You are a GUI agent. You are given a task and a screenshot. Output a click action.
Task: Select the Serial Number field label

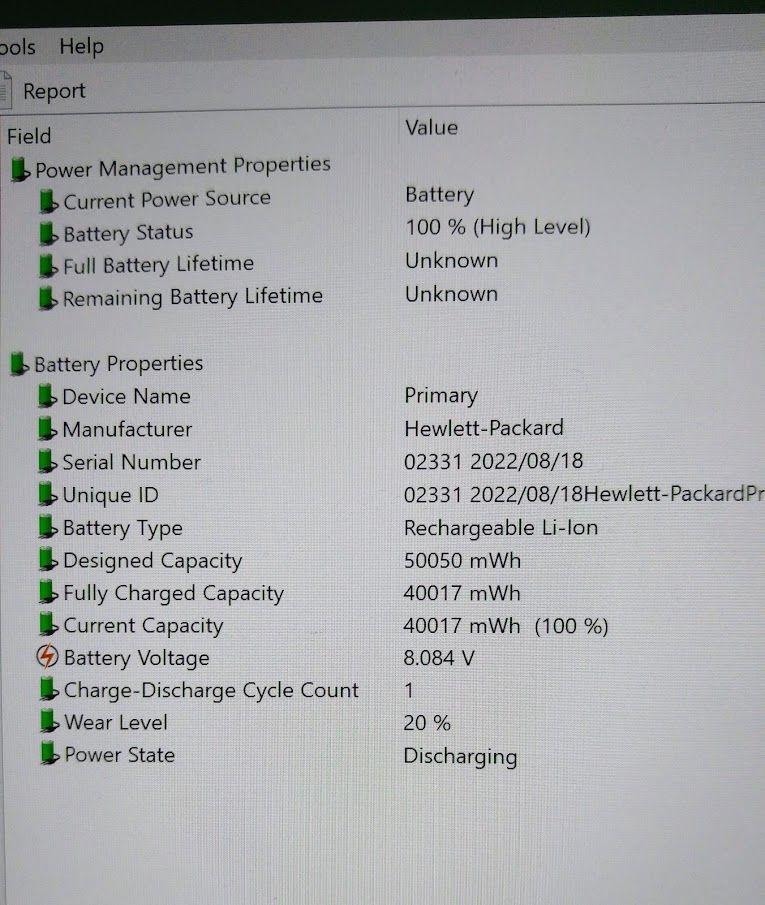pyautogui.click(x=131, y=462)
